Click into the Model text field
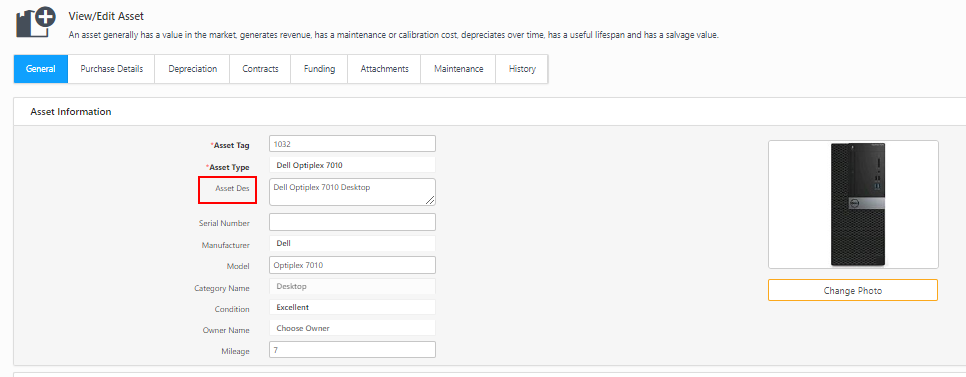966x377 pixels. (x=352, y=265)
